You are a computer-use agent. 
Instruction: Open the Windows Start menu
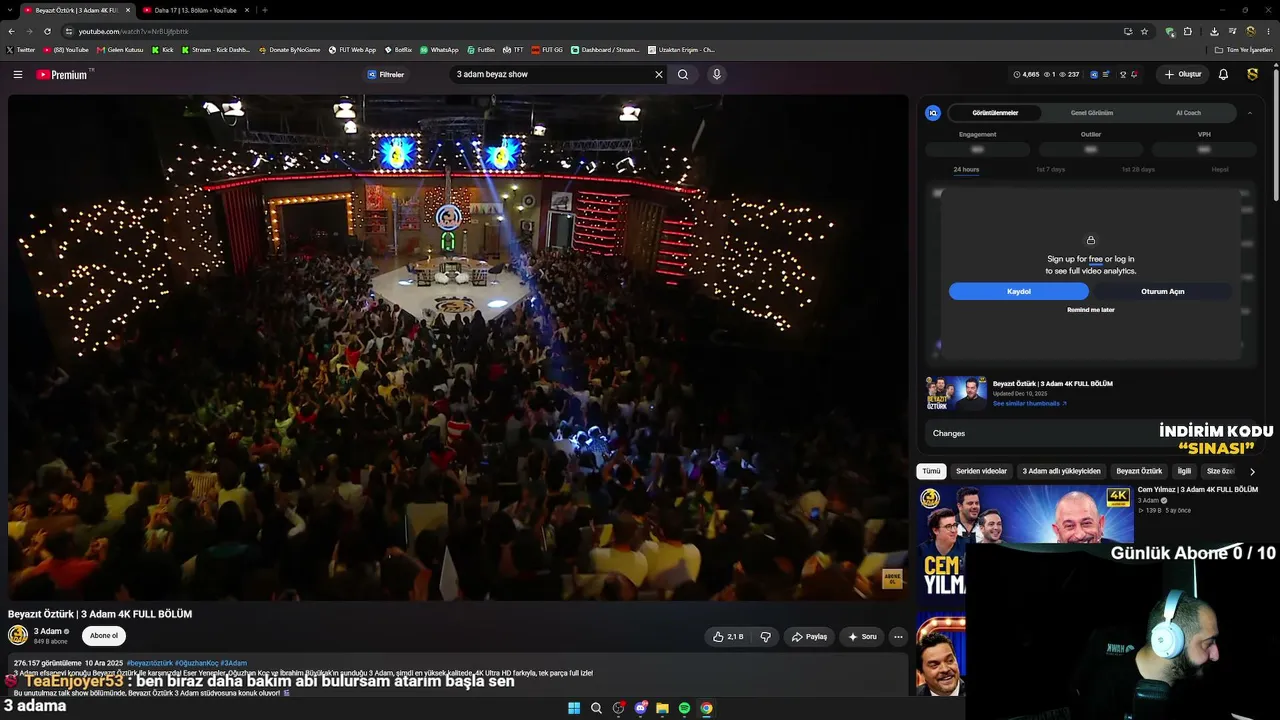point(574,708)
